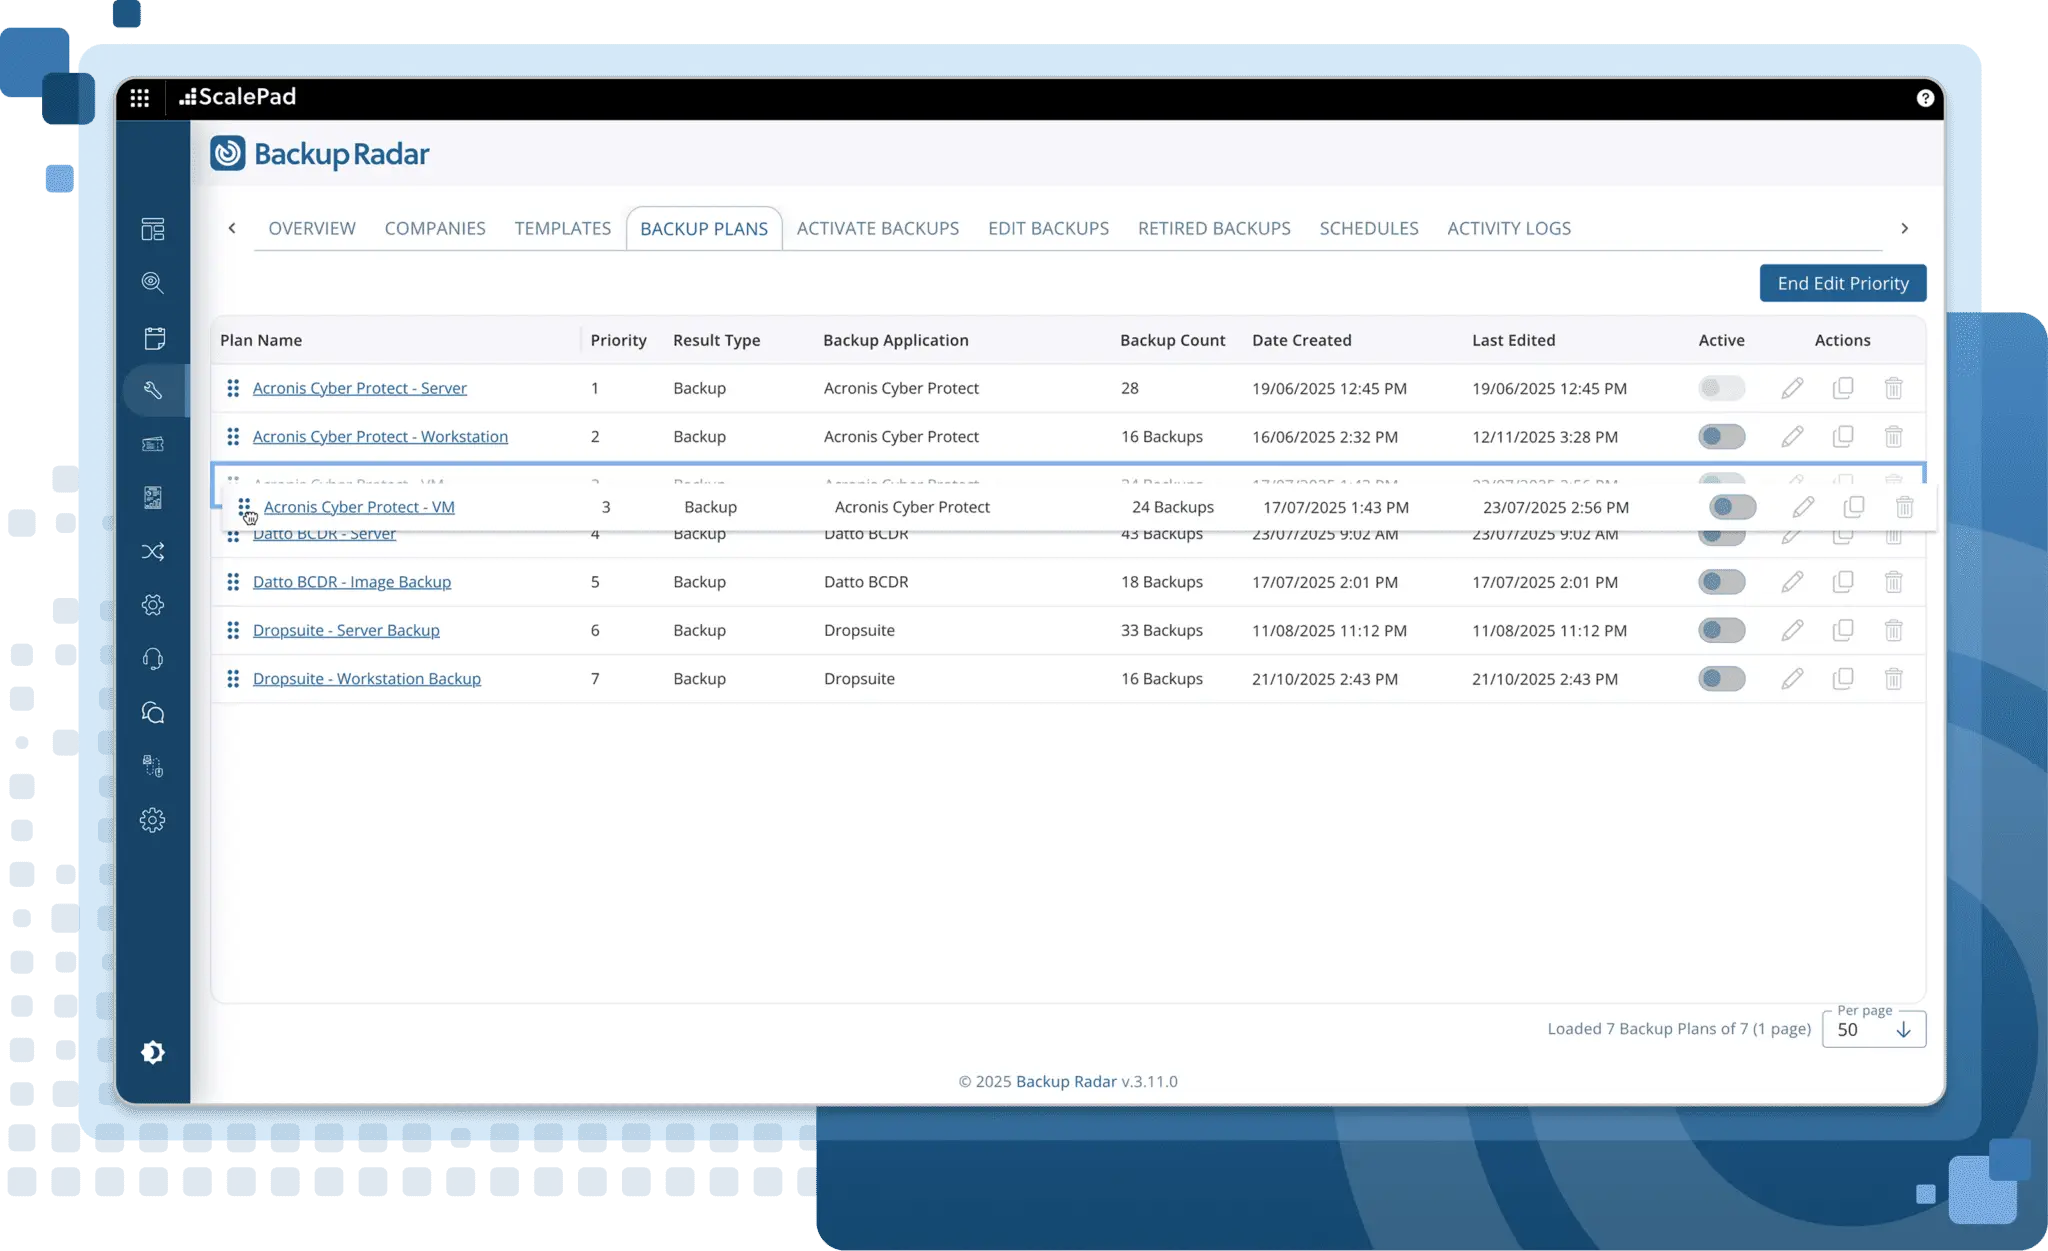Toggle Active switch for Acronis Cyber Protect - Workstation

pyautogui.click(x=1721, y=436)
